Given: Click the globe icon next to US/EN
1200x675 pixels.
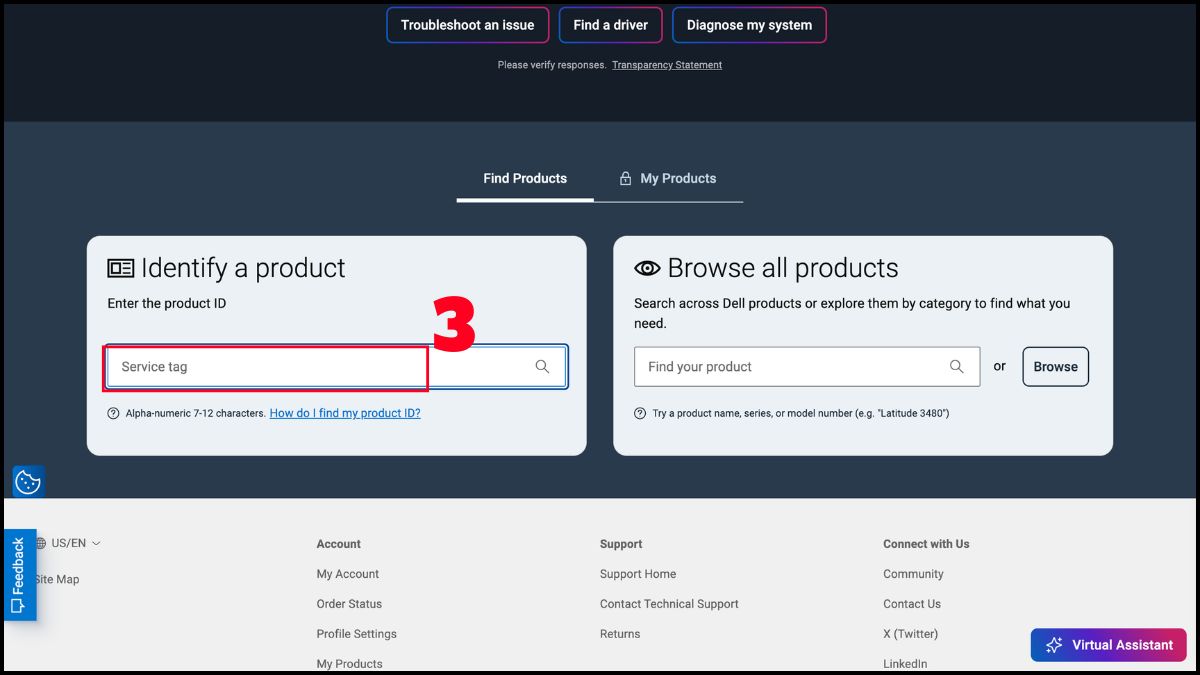Looking at the screenshot, I should coord(41,543).
